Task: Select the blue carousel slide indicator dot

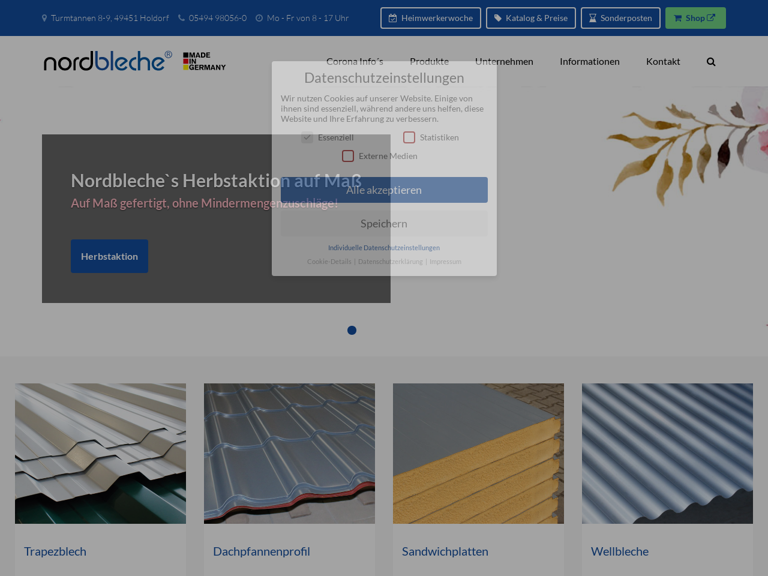Action: point(352,330)
